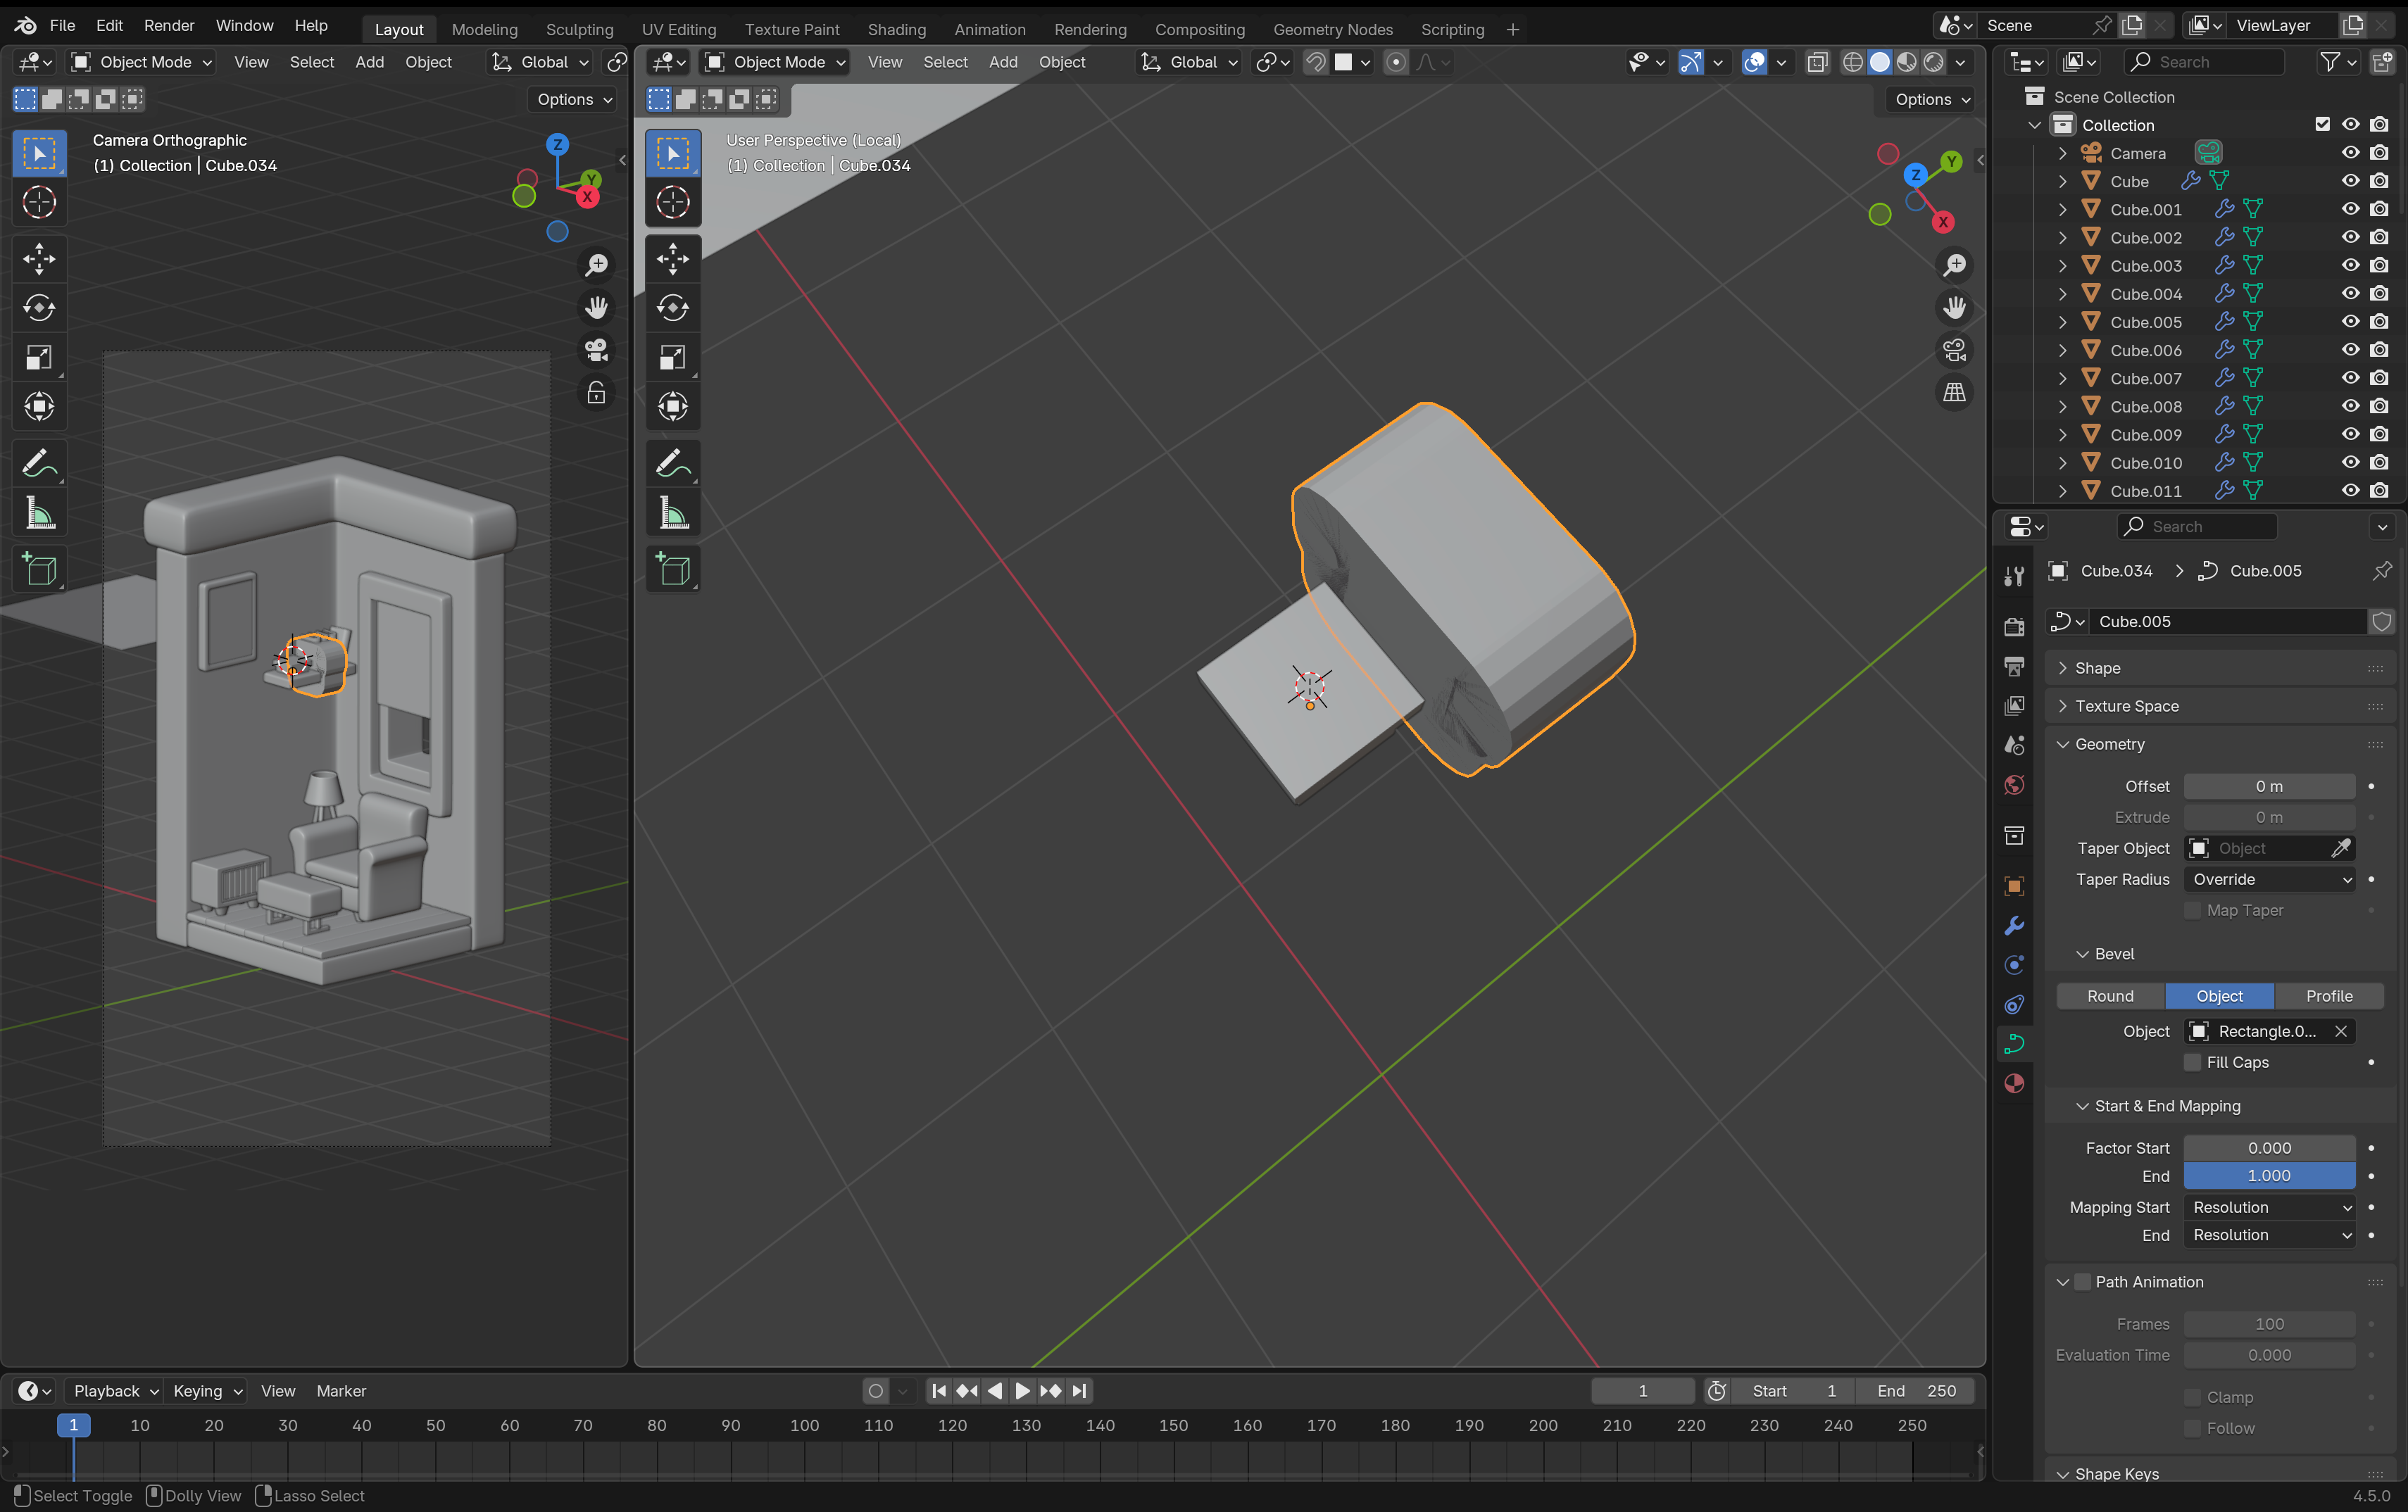Select the Transform tool in right viewport
The height and width of the screenshot is (1512, 2408).
pos(673,406)
